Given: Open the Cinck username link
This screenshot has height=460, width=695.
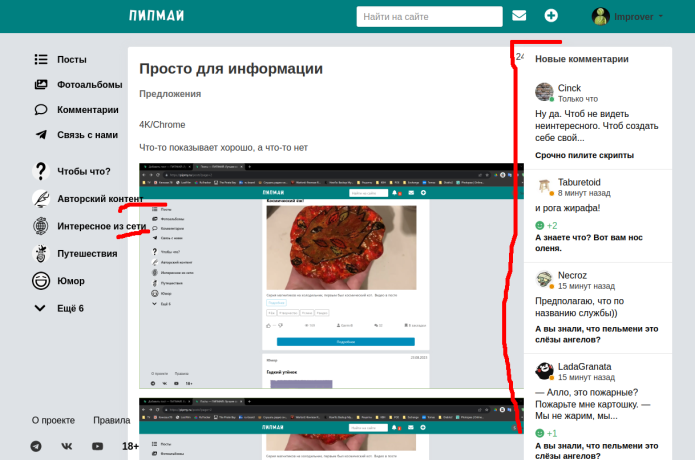Looking at the screenshot, I should pyautogui.click(x=569, y=88).
